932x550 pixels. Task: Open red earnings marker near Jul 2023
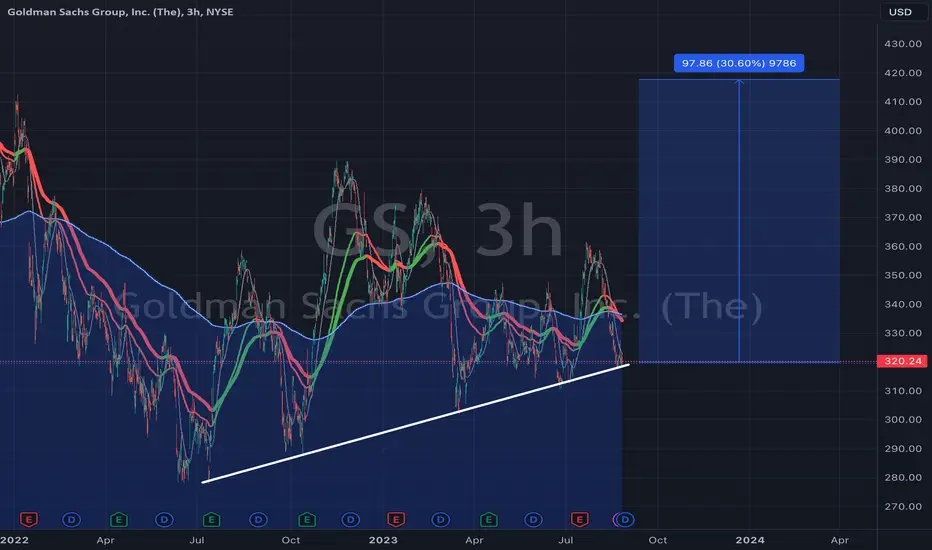(x=580, y=520)
